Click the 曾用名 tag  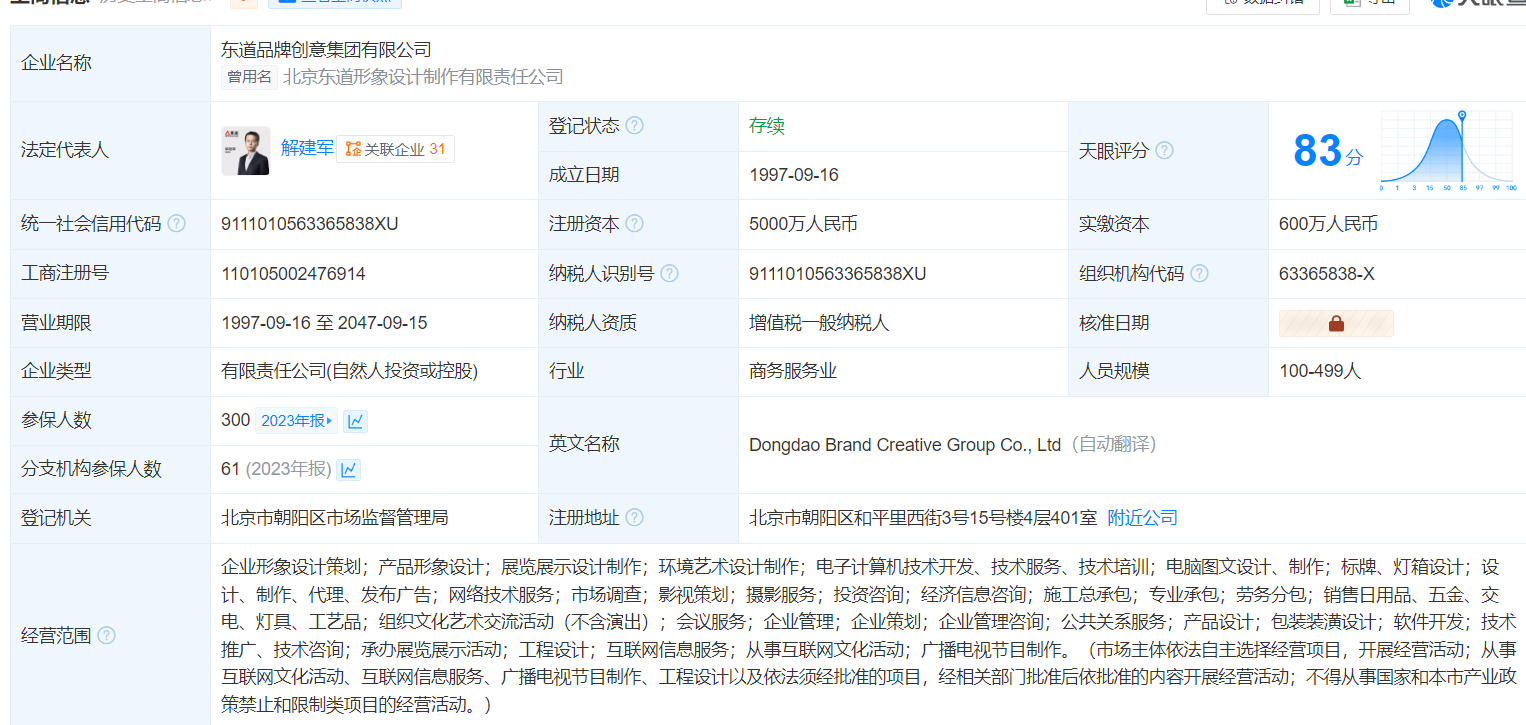[249, 77]
